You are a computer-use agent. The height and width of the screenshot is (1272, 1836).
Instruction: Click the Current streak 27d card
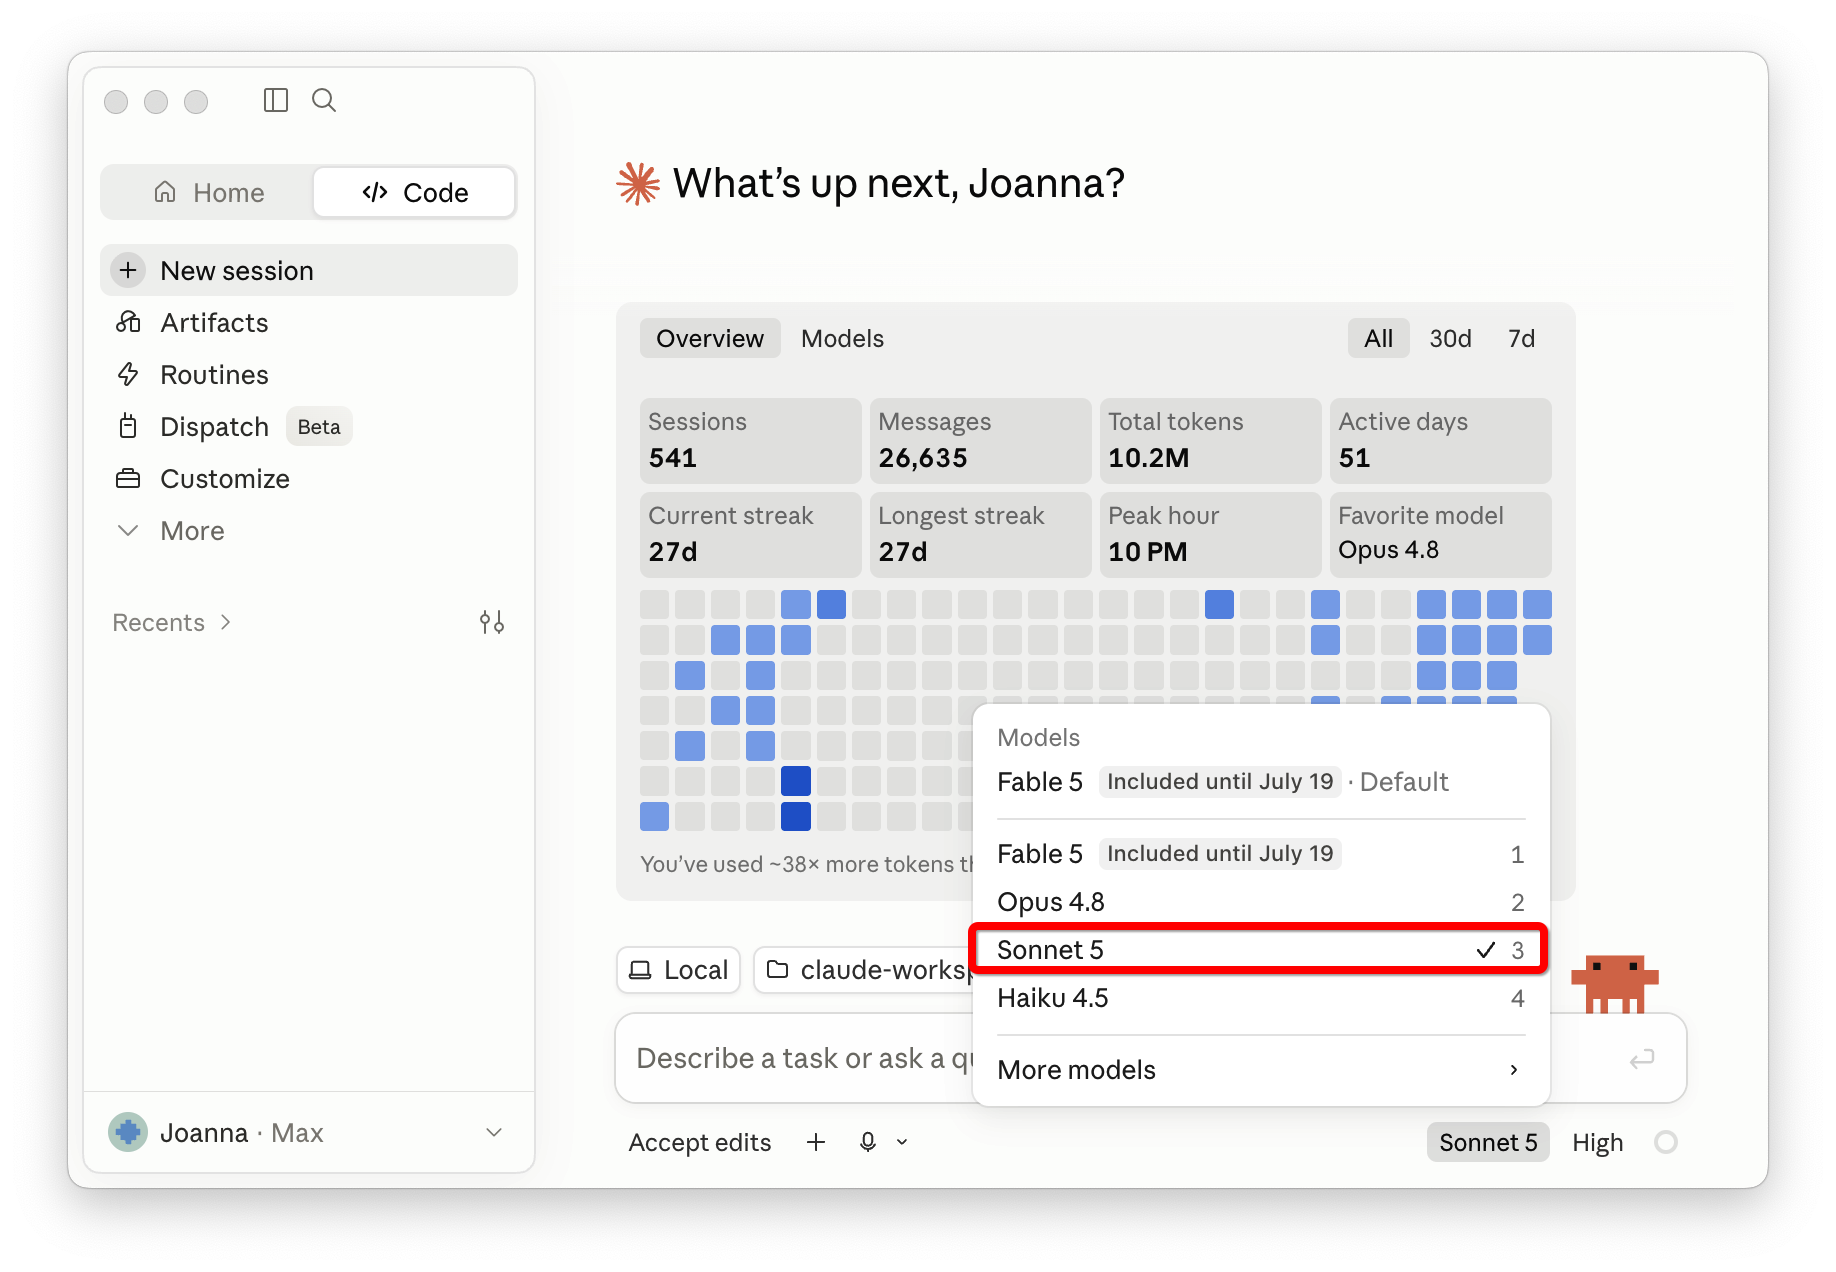[x=750, y=534]
